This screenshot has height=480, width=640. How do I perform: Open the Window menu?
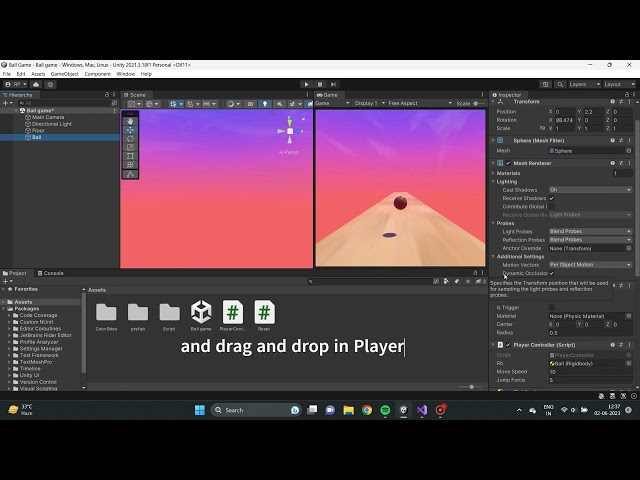(126, 74)
